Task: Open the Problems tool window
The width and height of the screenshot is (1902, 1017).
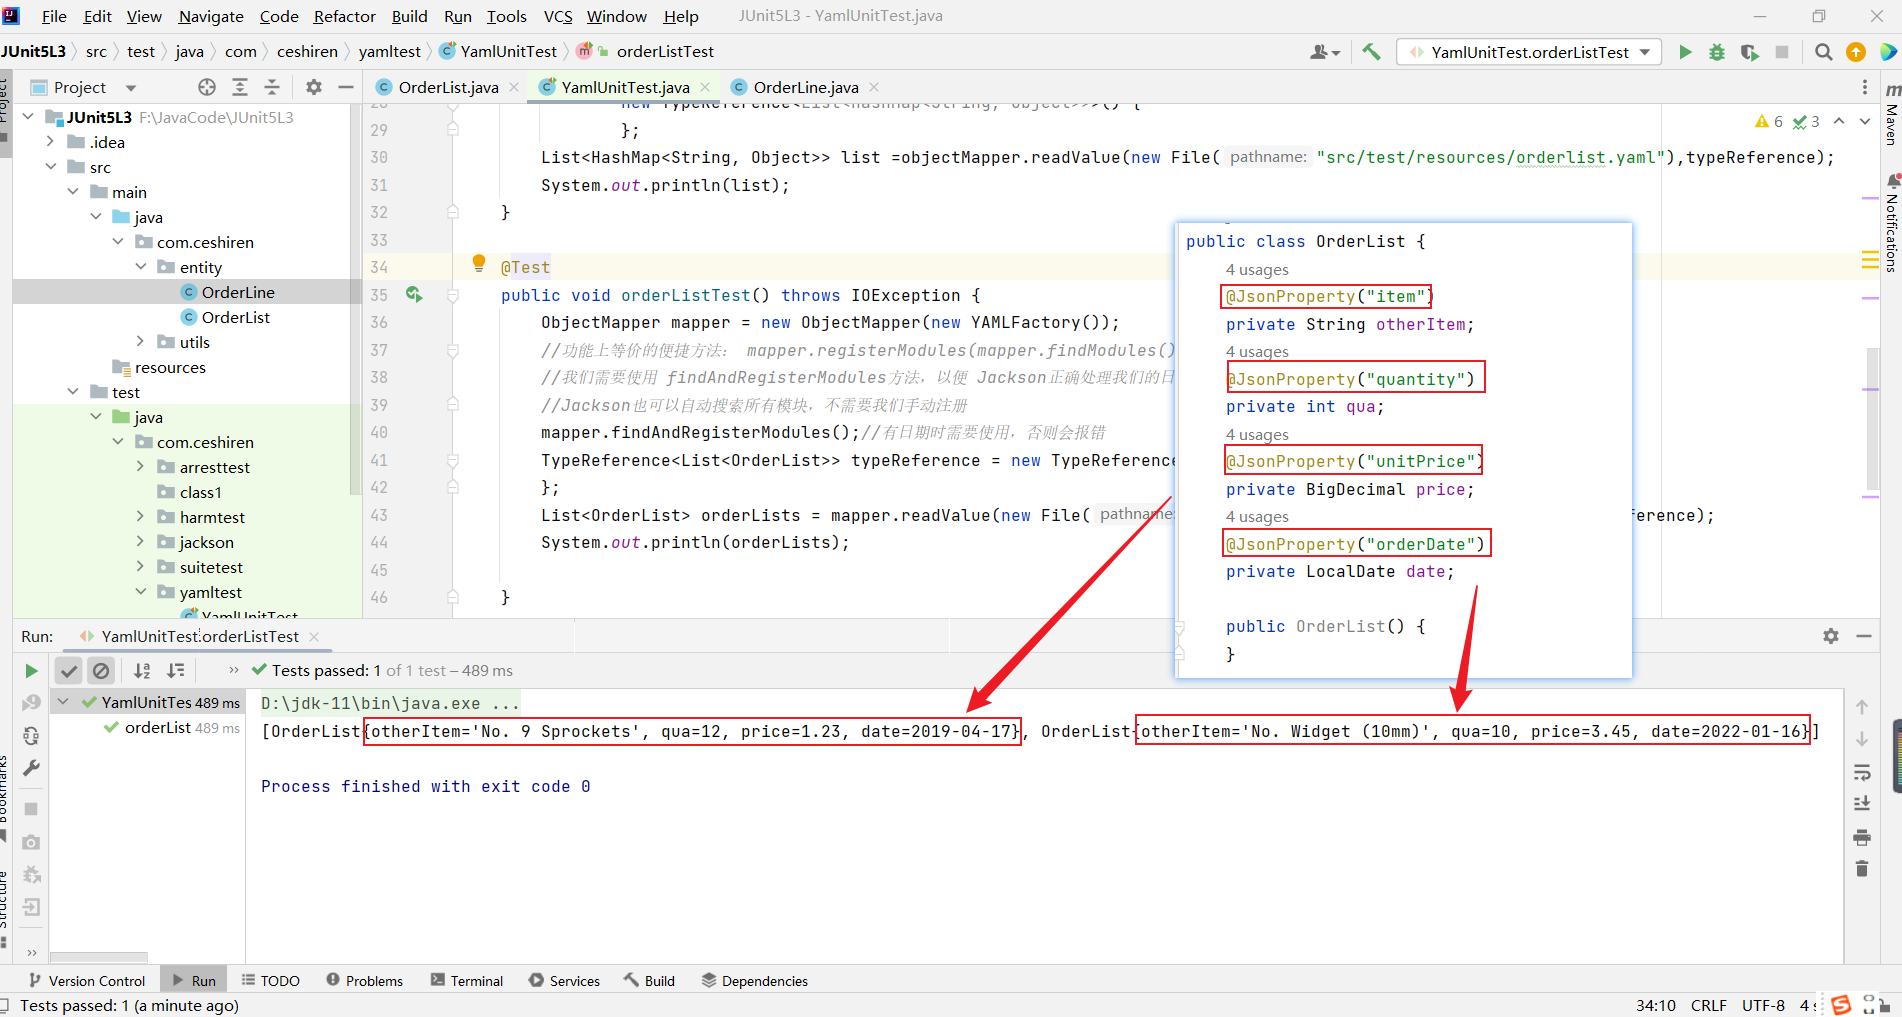Action: [x=364, y=981]
